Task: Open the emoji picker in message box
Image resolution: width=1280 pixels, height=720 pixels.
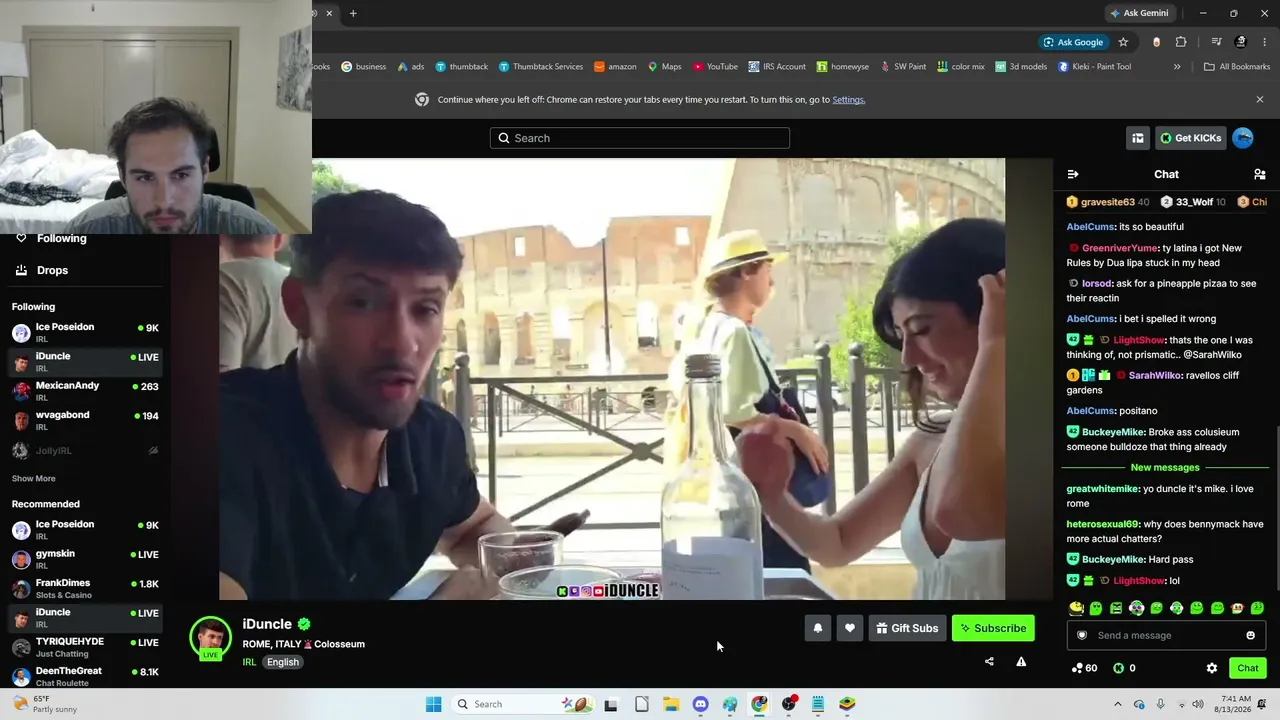Action: coord(1250,635)
